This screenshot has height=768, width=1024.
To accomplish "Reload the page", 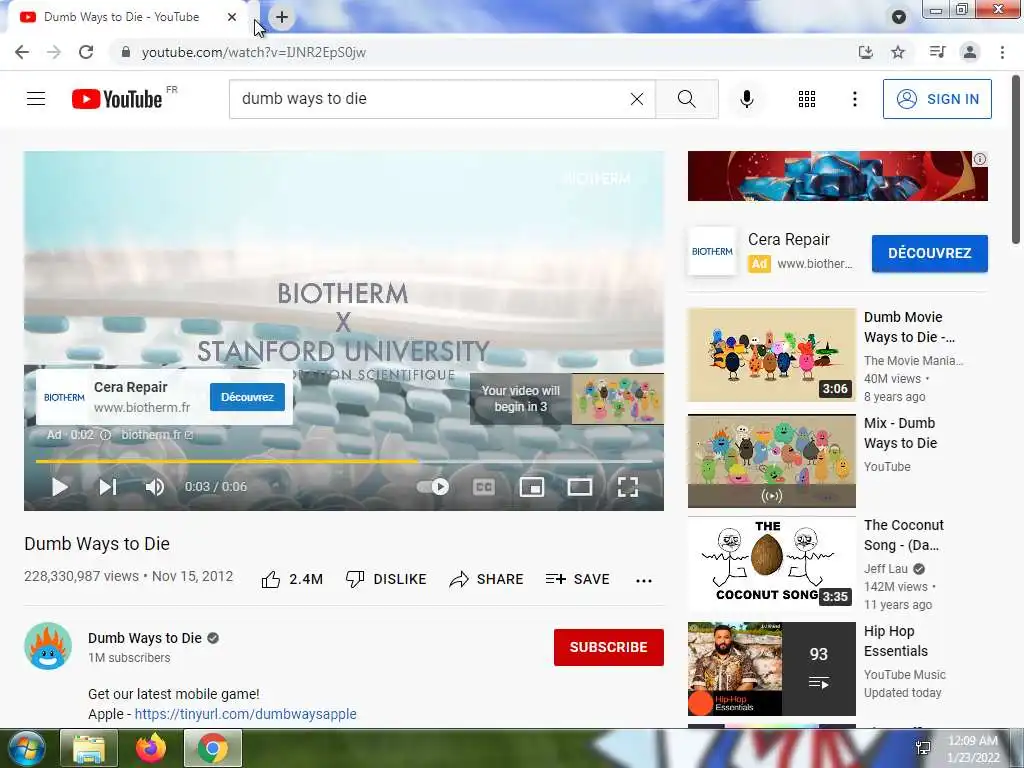I will click(x=86, y=52).
